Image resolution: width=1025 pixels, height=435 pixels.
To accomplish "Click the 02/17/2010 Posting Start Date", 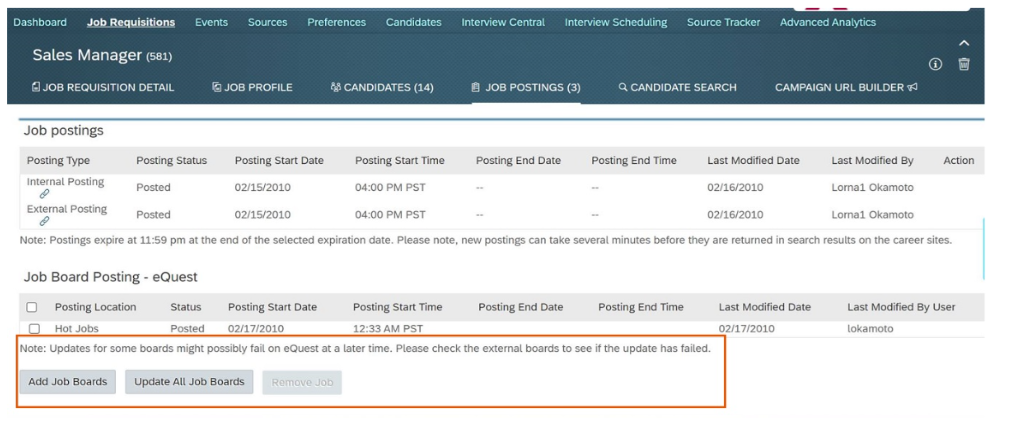I will click(256, 328).
